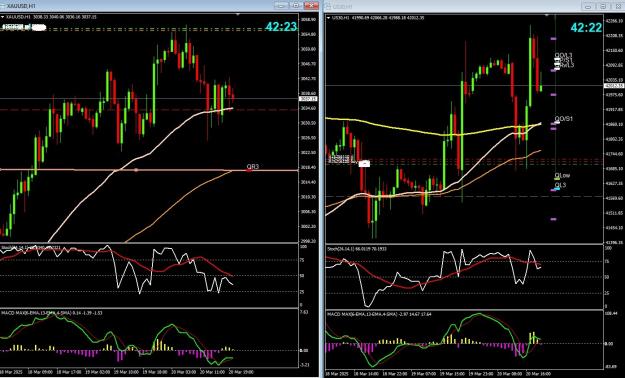Click the 20 Mar 16:00 time on US30 axis
625x378 pixels.
click(539, 374)
